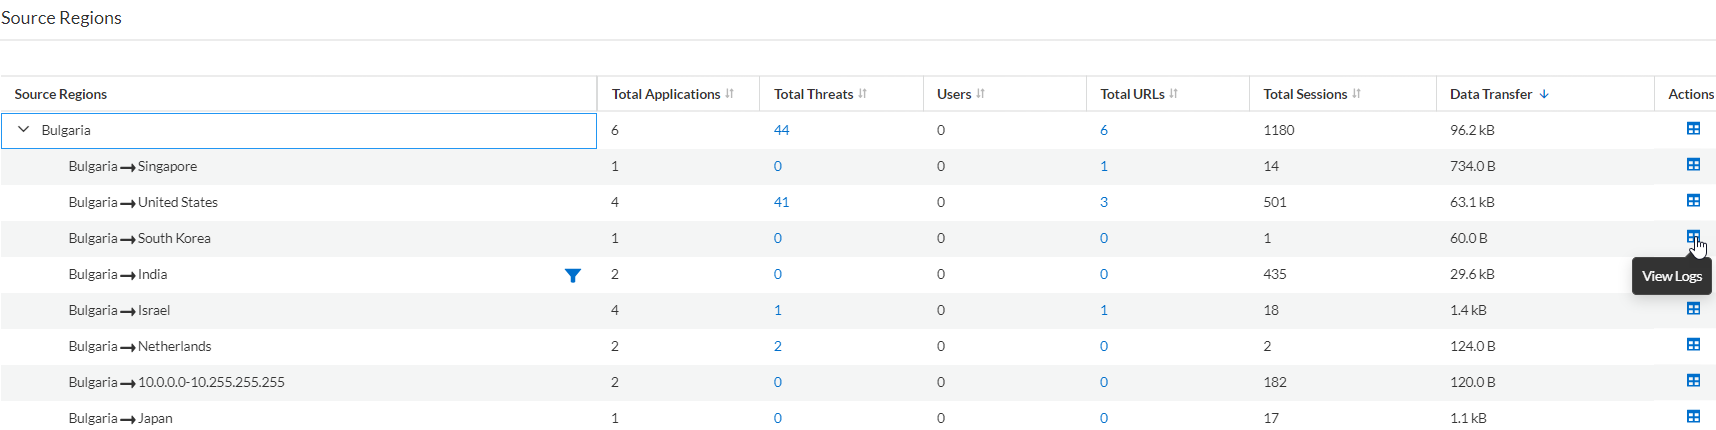Image resolution: width=1716 pixels, height=430 pixels.
Task: Click the 1180 total sessions cell
Action: (1279, 130)
